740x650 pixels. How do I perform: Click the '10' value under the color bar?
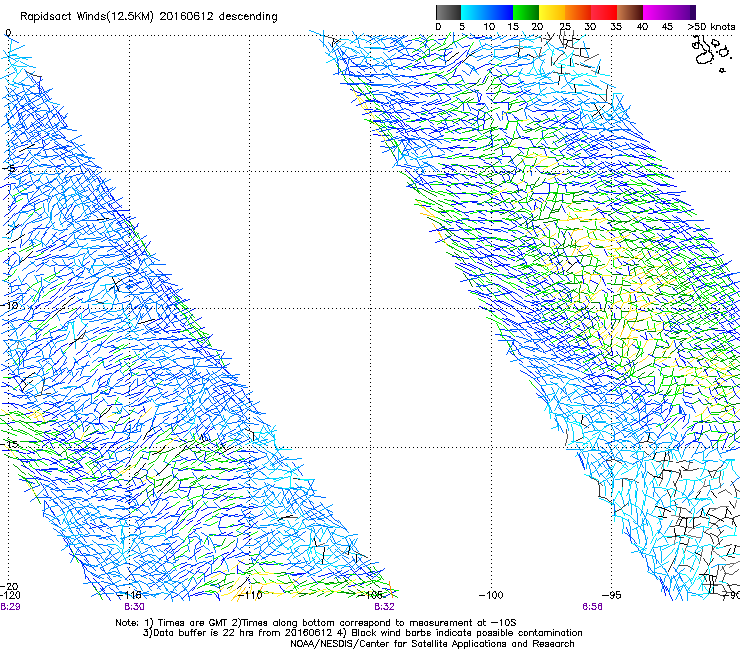tap(489, 27)
